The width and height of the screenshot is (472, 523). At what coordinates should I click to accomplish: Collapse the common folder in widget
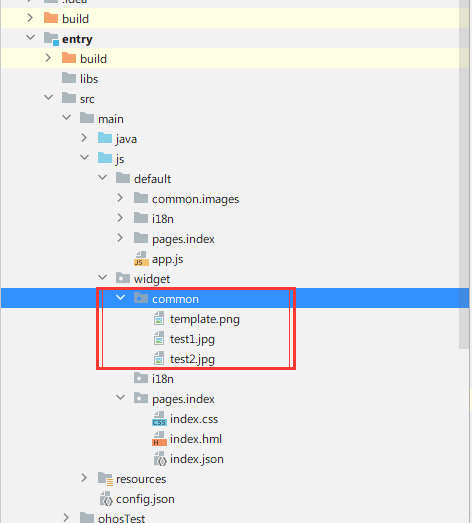tap(120, 298)
